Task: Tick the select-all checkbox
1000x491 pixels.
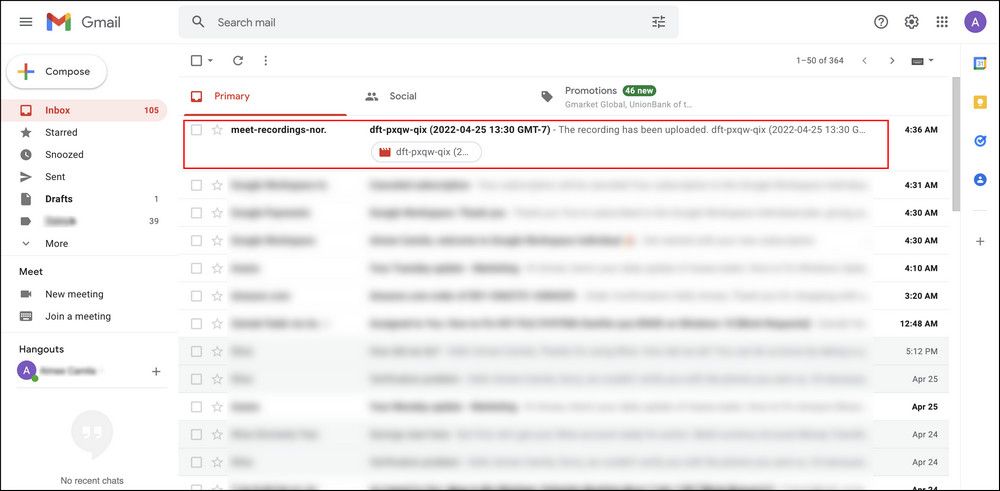Action: point(196,61)
